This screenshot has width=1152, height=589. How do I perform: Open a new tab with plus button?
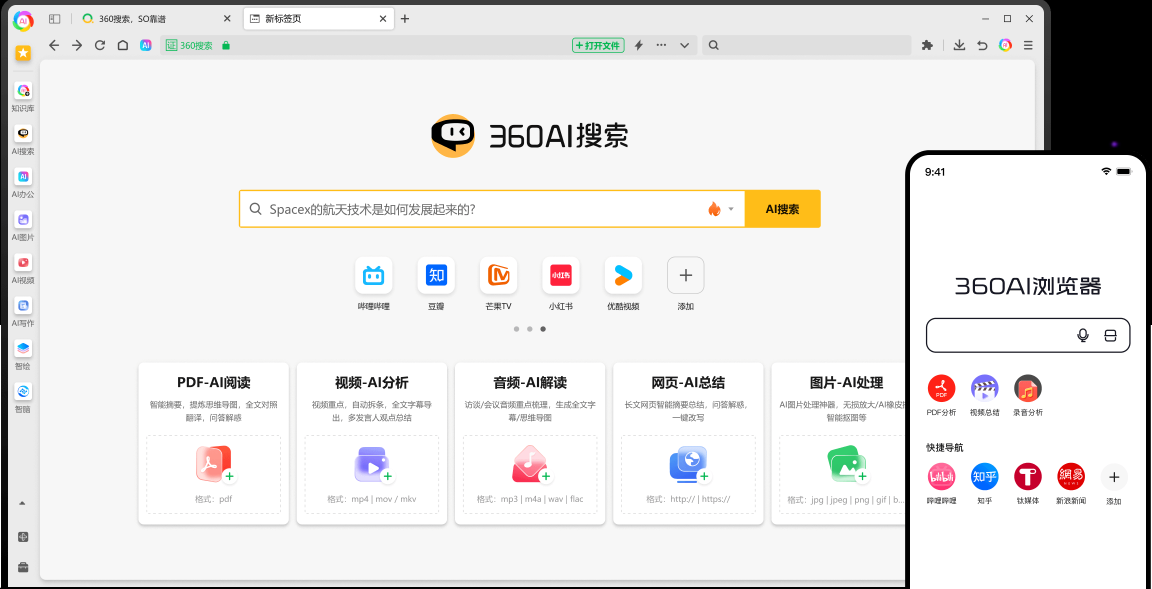[405, 18]
